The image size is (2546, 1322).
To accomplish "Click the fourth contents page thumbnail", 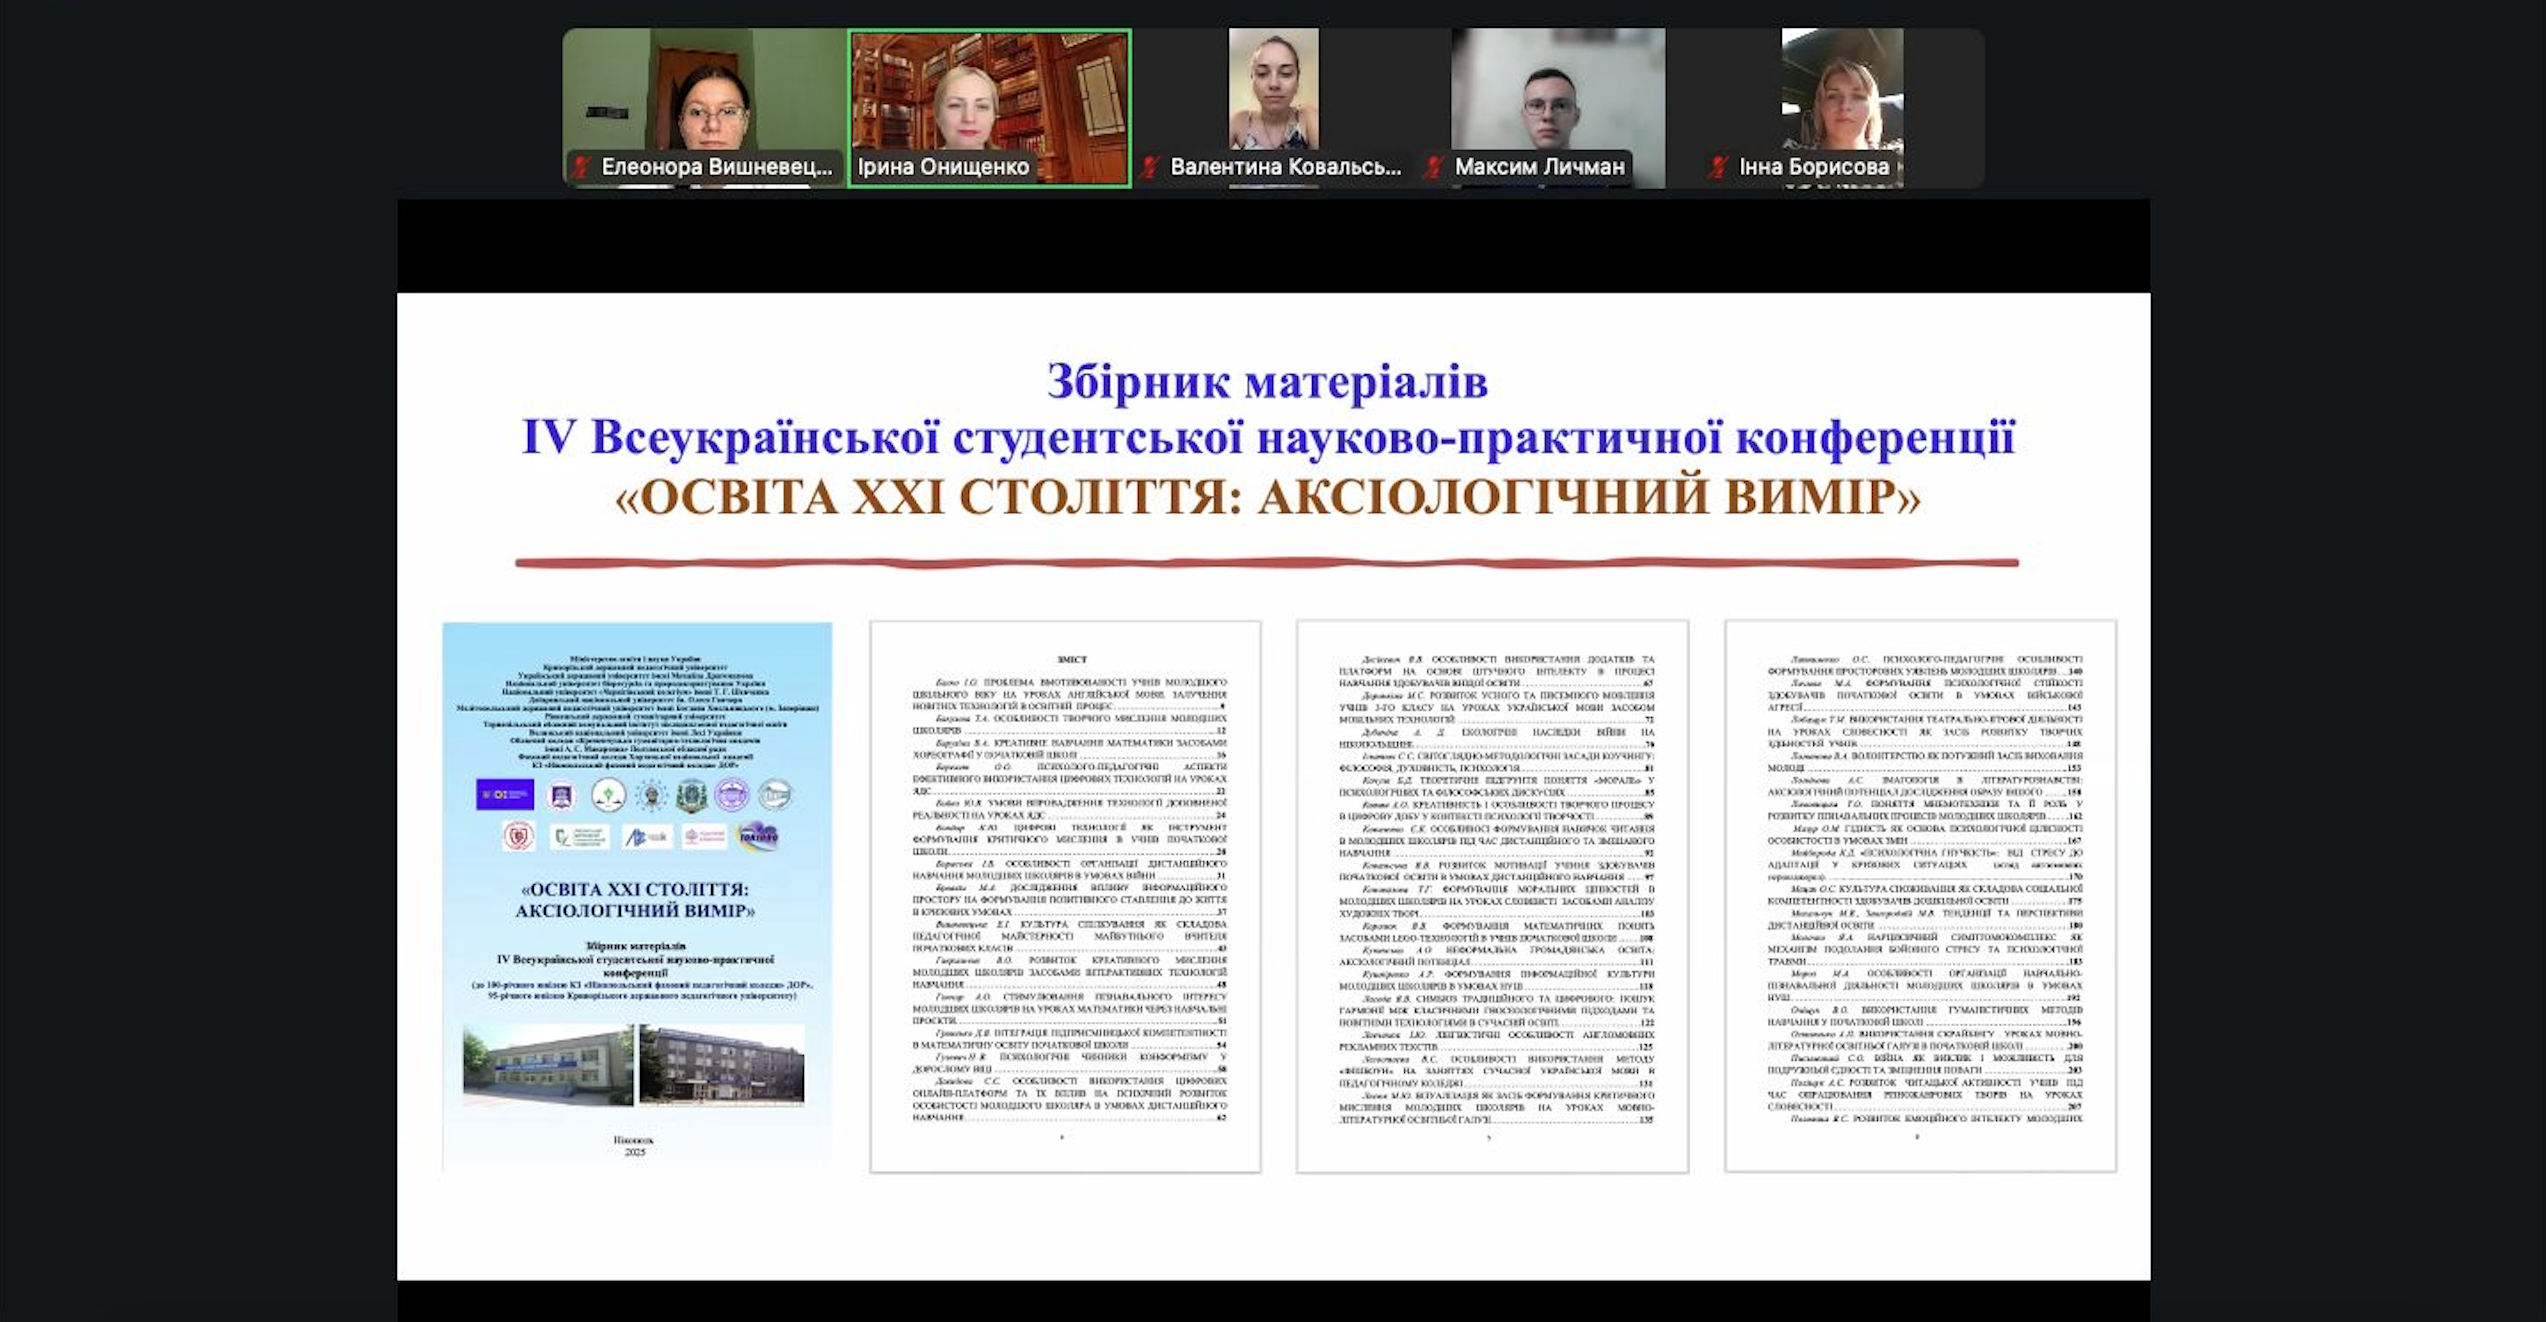I will point(1920,896).
